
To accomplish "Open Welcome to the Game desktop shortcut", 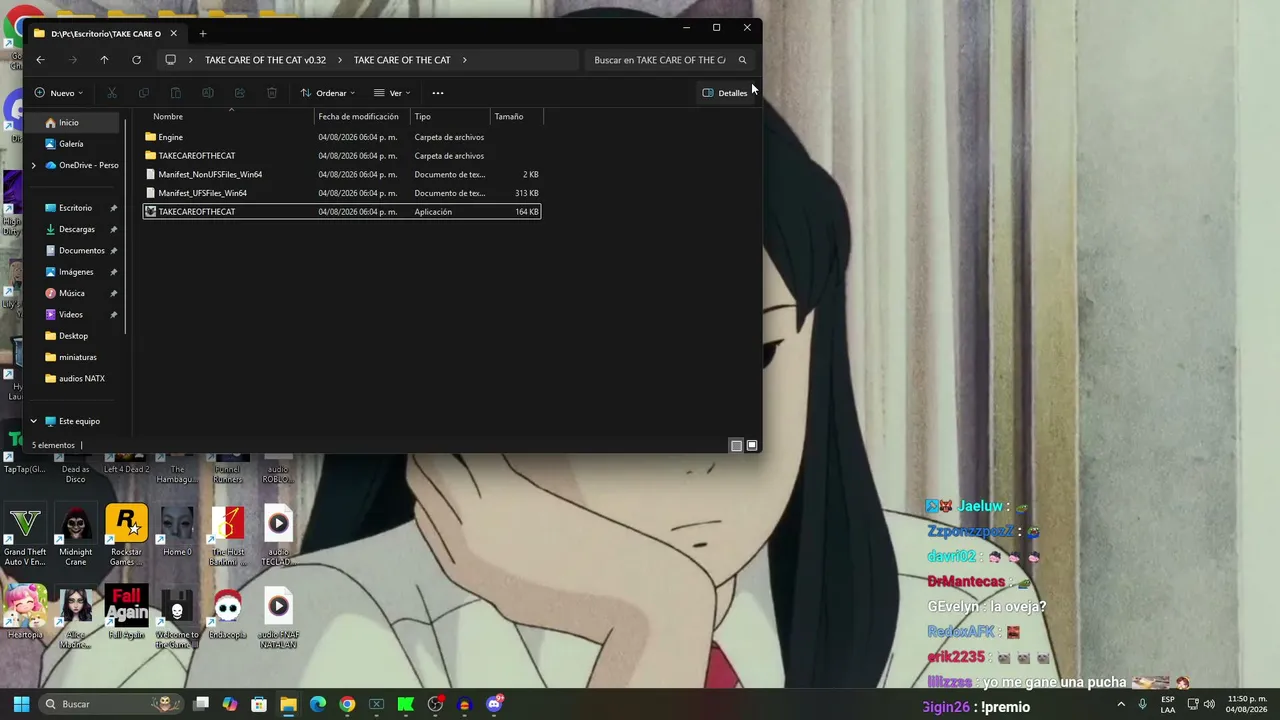I will pos(177,618).
